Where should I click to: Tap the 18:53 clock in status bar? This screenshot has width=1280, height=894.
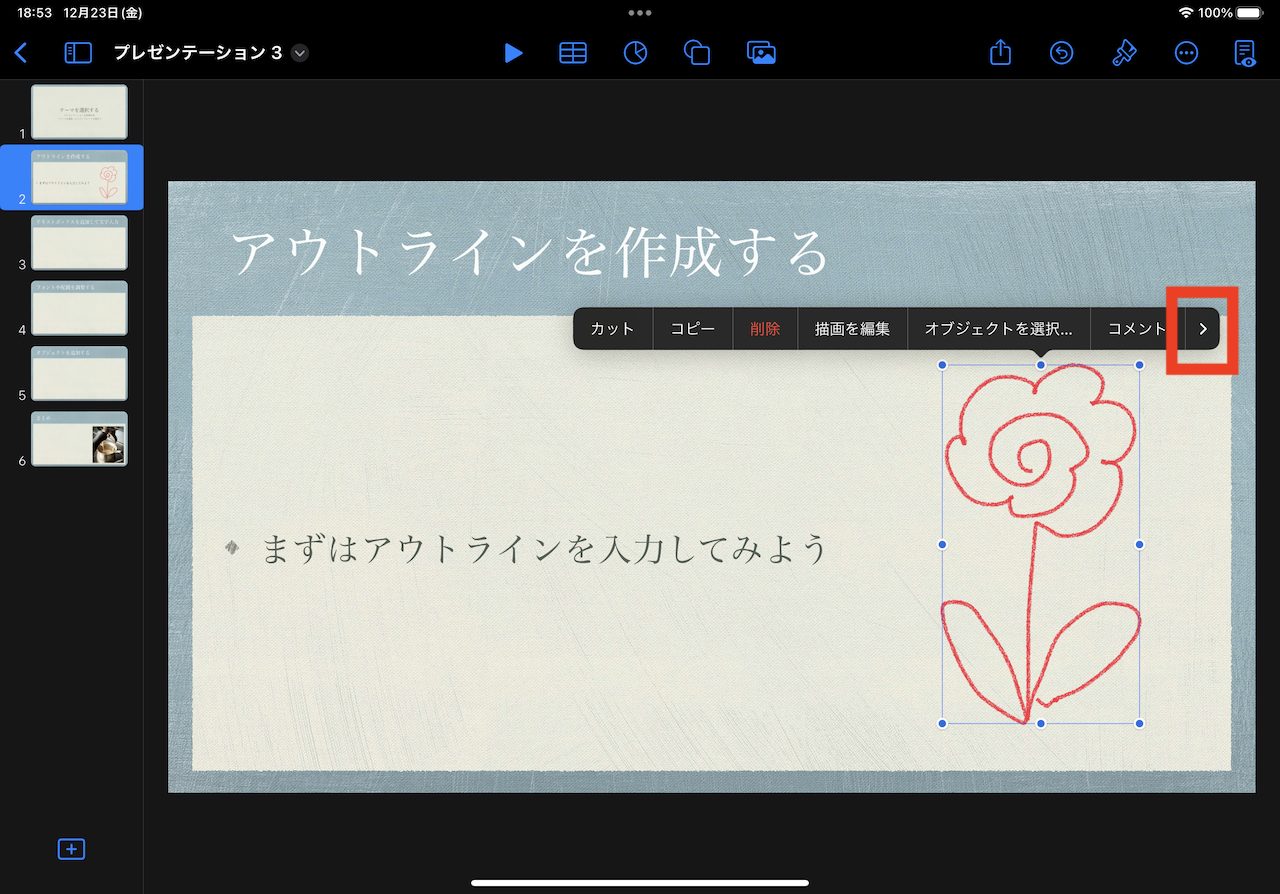click(x=33, y=13)
